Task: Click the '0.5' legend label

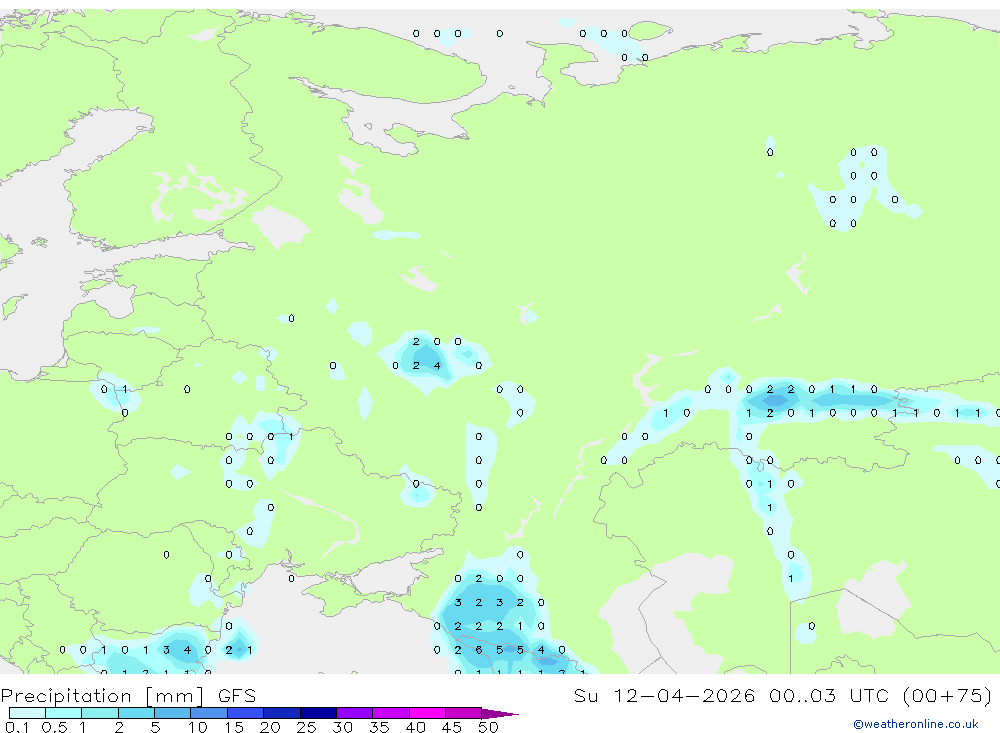Action: (54, 727)
